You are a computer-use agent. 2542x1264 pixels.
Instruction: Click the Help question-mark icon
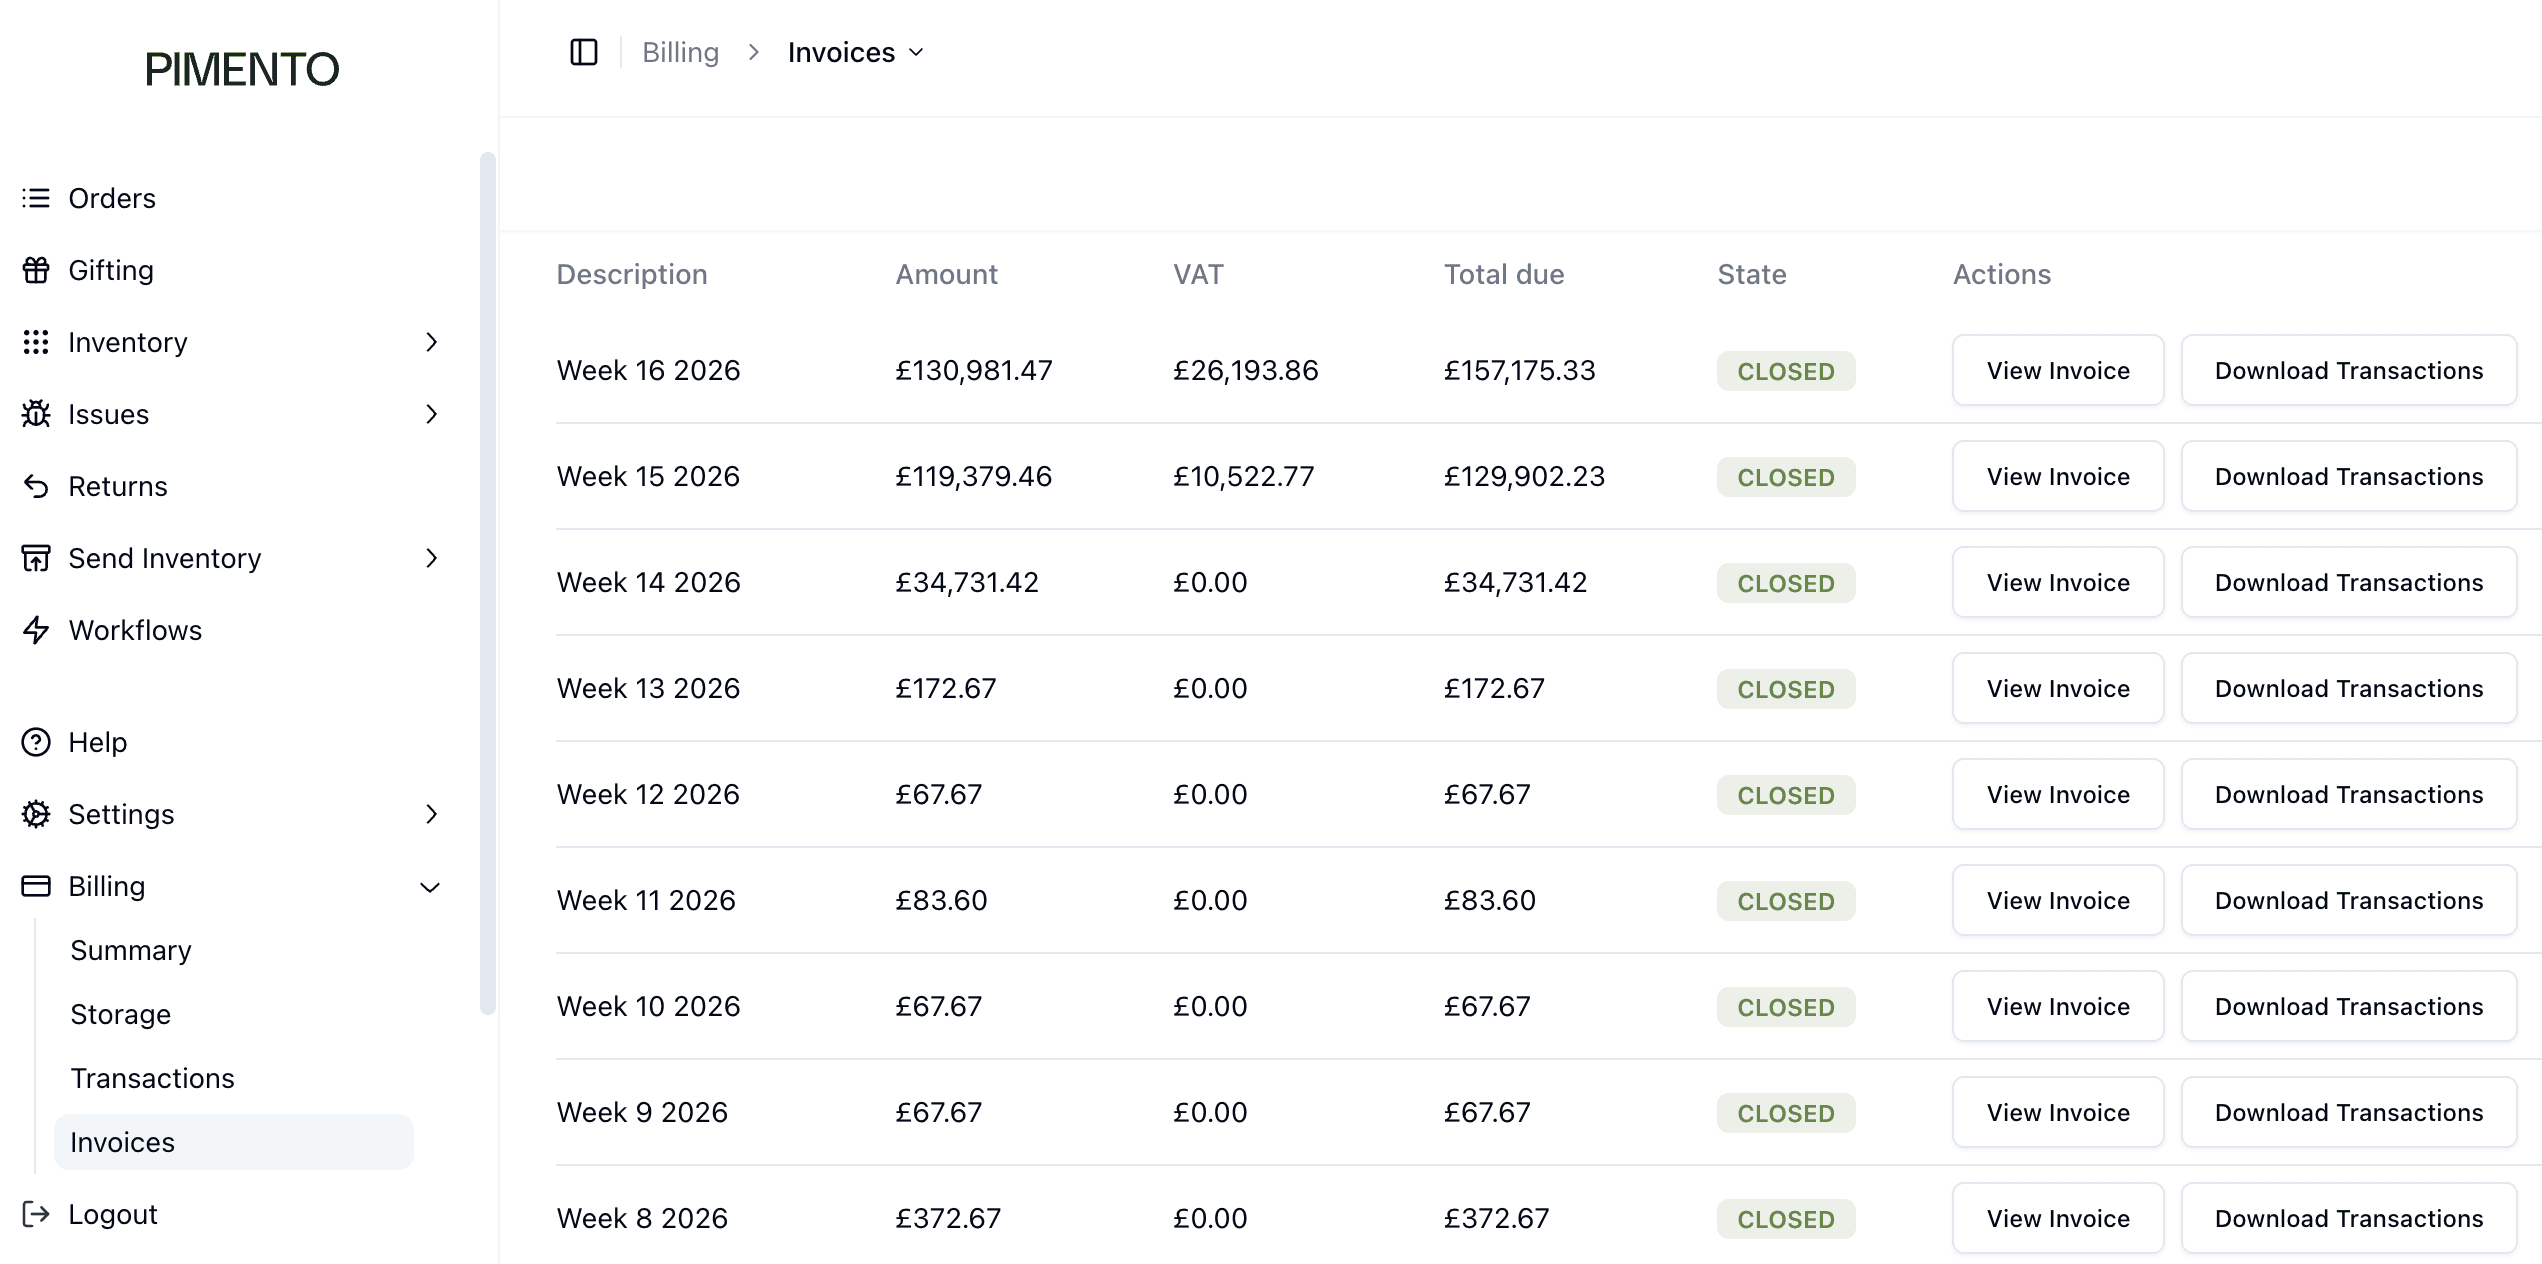click(36, 742)
